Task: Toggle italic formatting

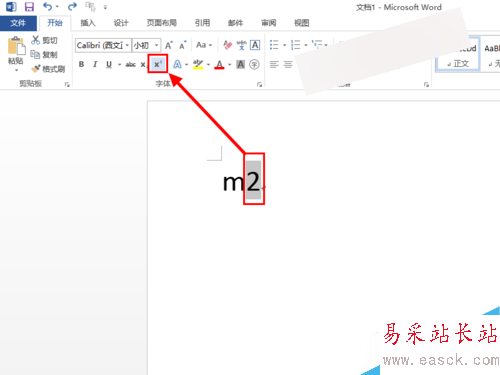Action: point(95,64)
